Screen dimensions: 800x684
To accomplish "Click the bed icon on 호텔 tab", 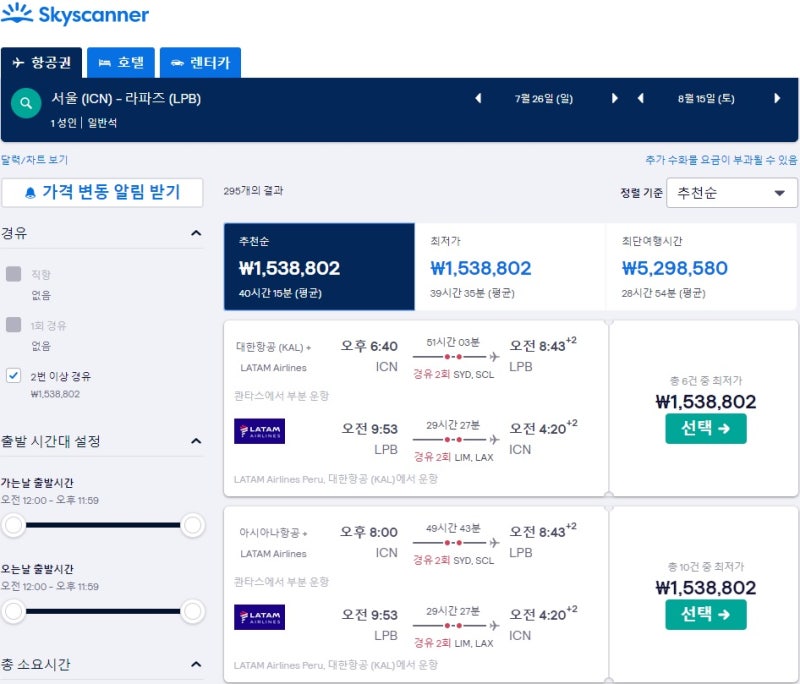I will point(105,62).
